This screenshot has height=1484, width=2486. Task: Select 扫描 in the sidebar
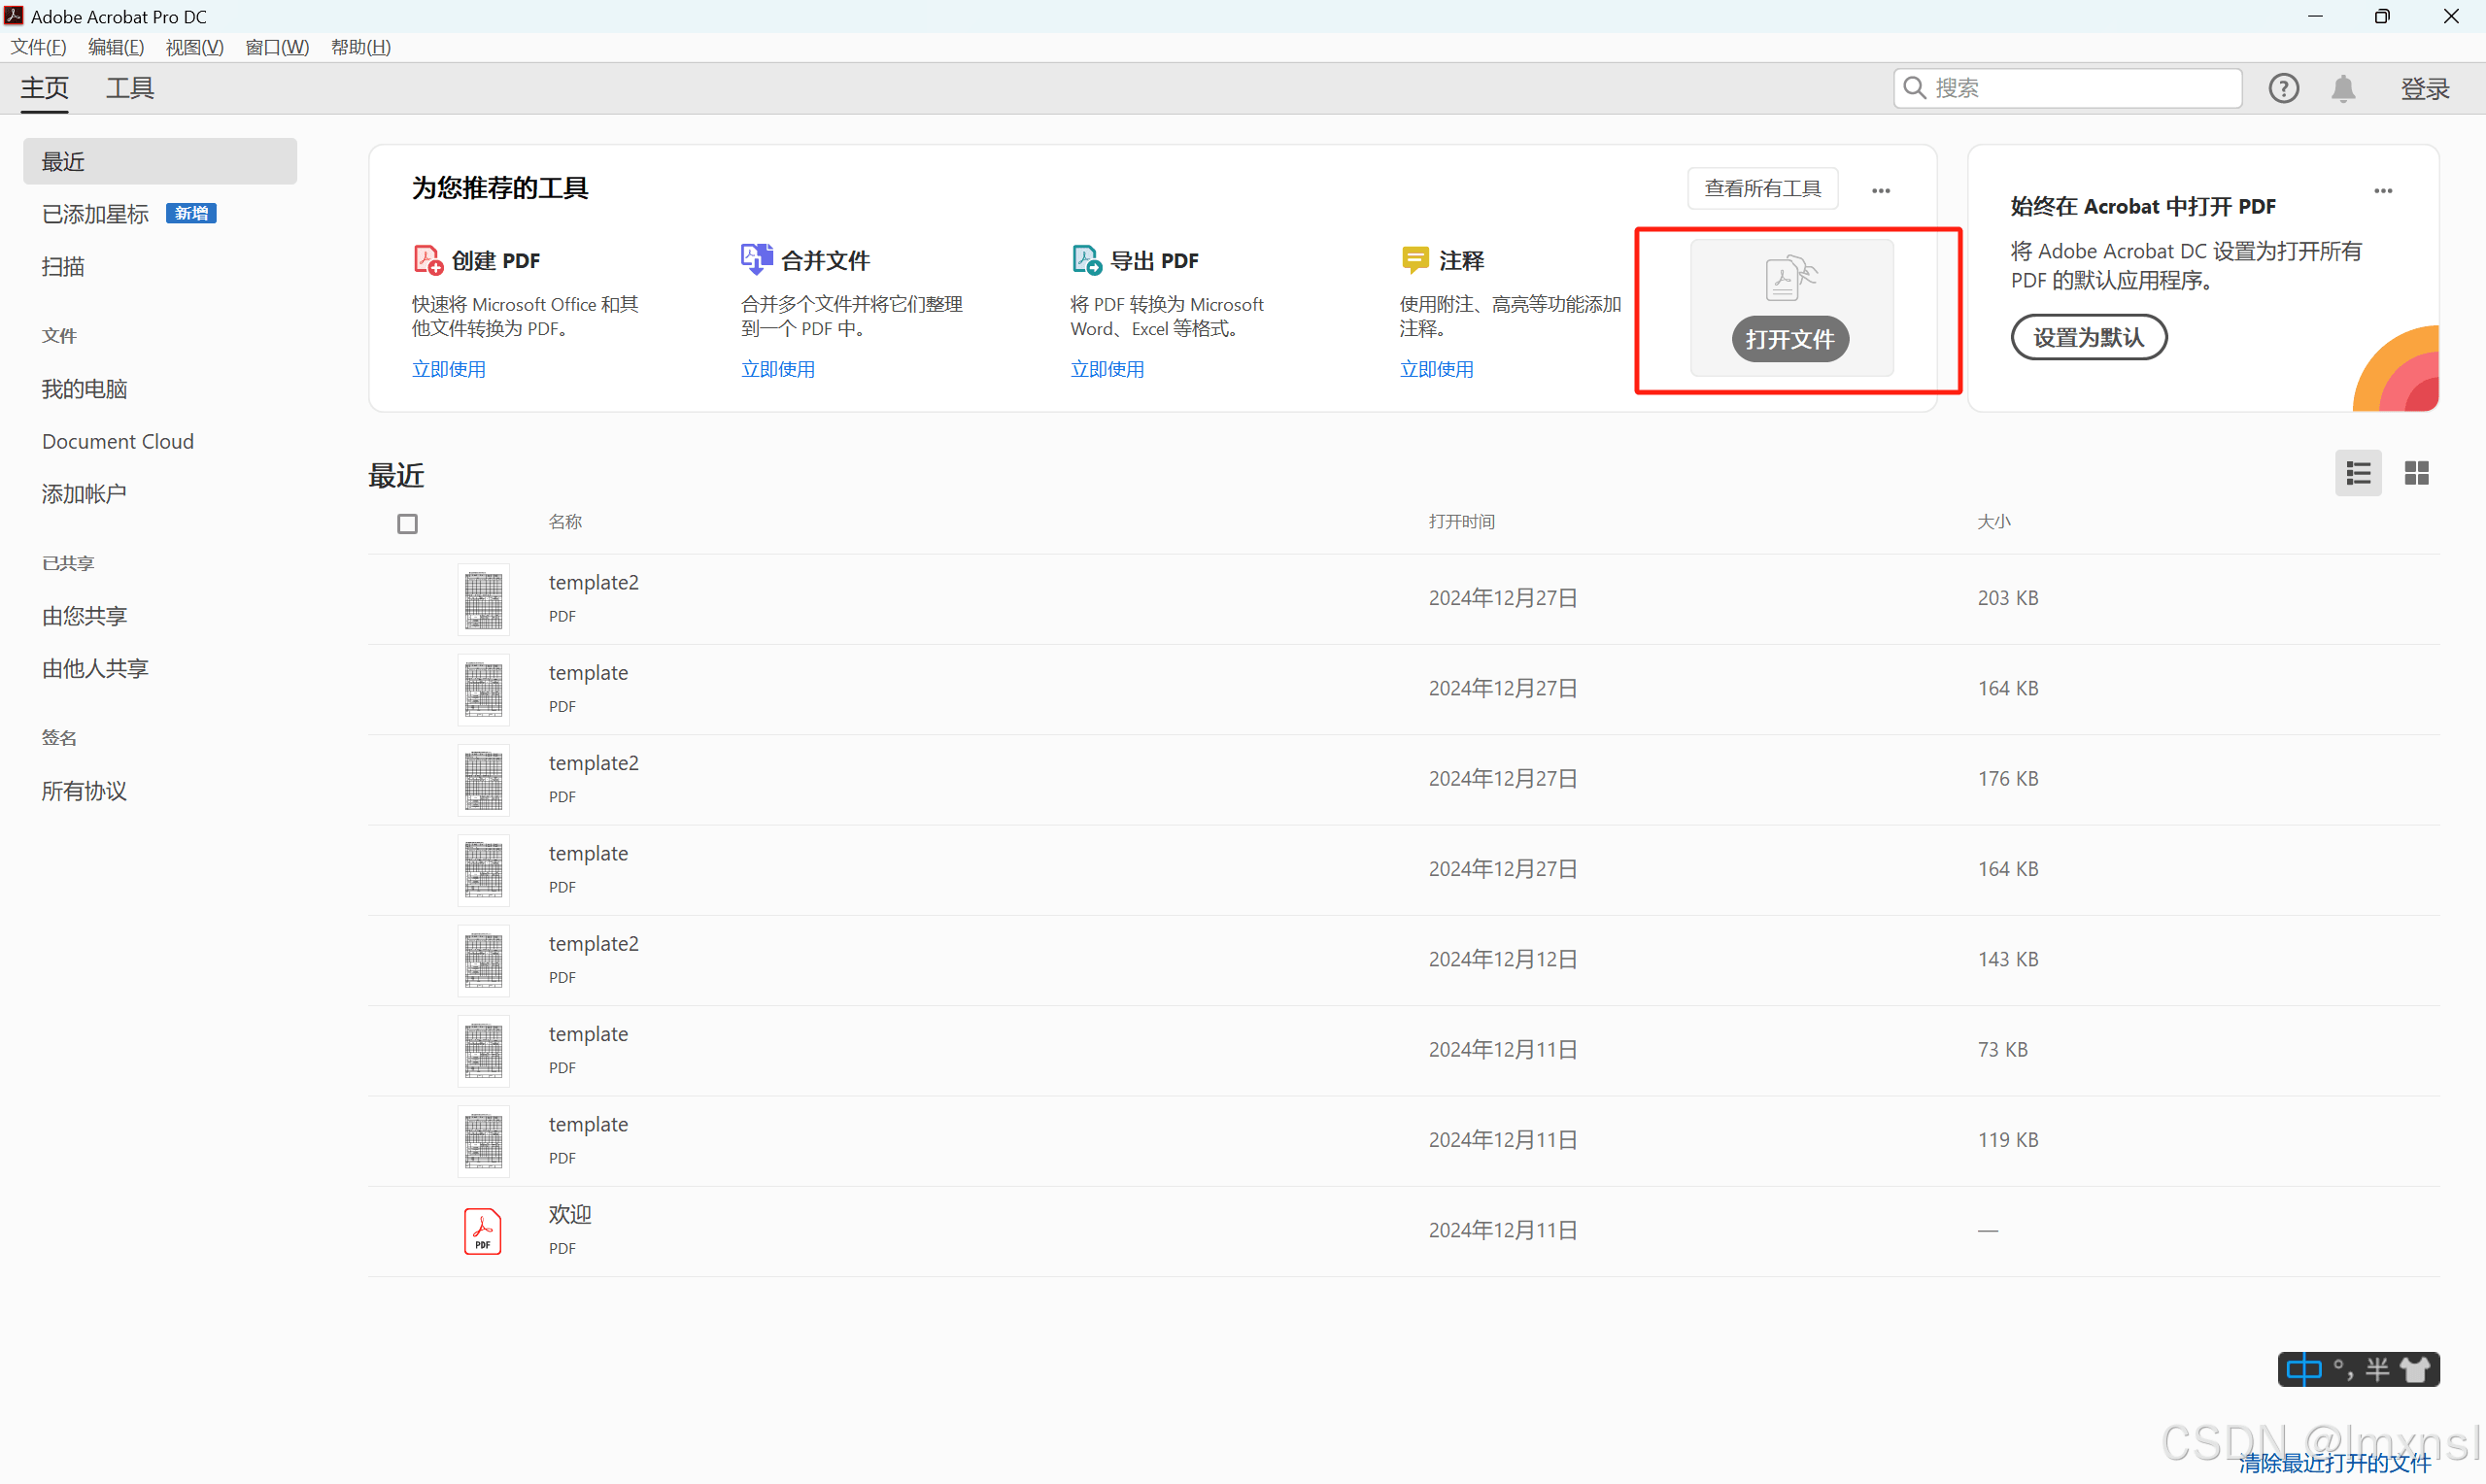(63, 266)
